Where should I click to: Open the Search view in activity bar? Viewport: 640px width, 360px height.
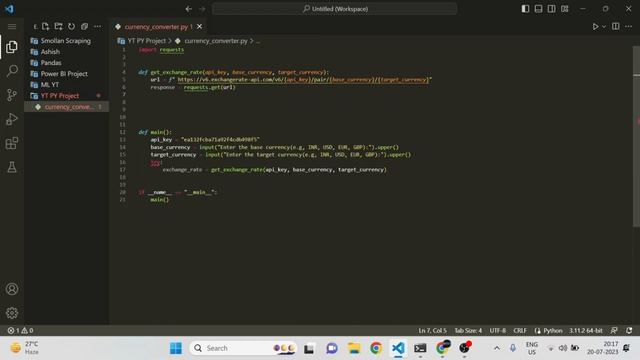click(x=12, y=71)
